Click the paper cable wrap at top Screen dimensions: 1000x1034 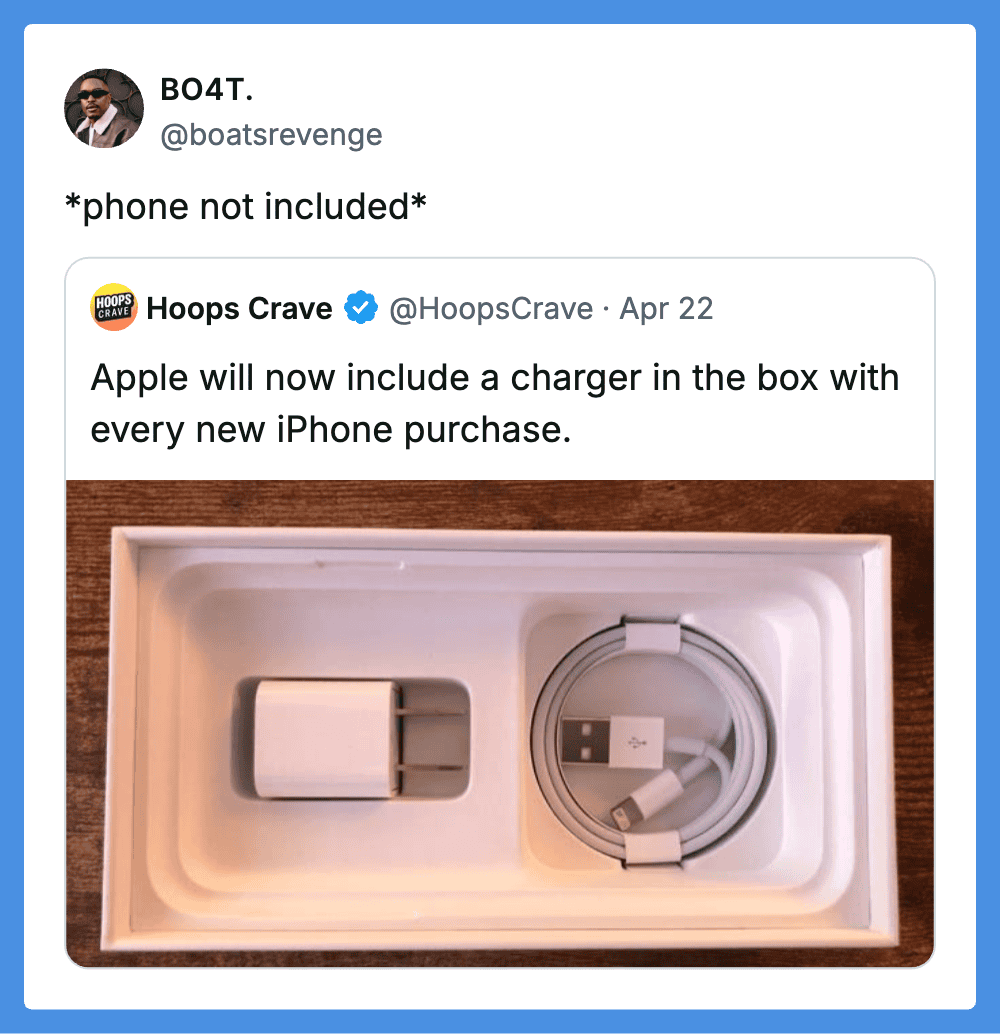[651, 634]
